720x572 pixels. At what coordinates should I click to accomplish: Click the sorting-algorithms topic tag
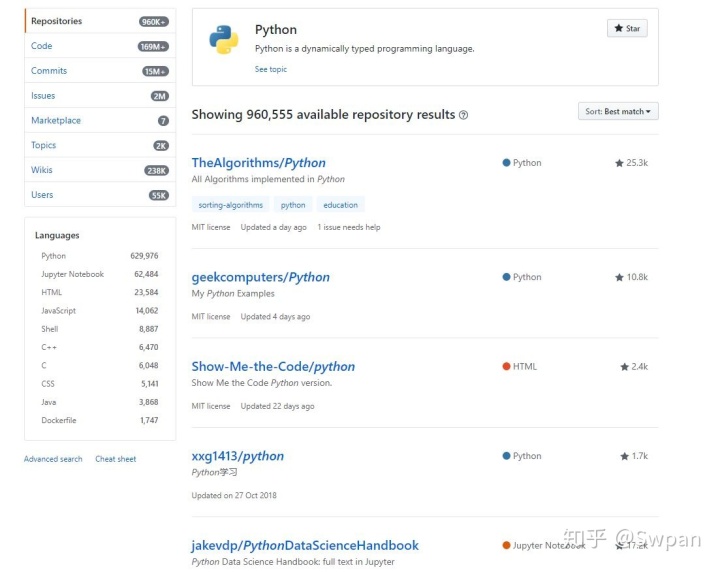[x=231, y=205]
